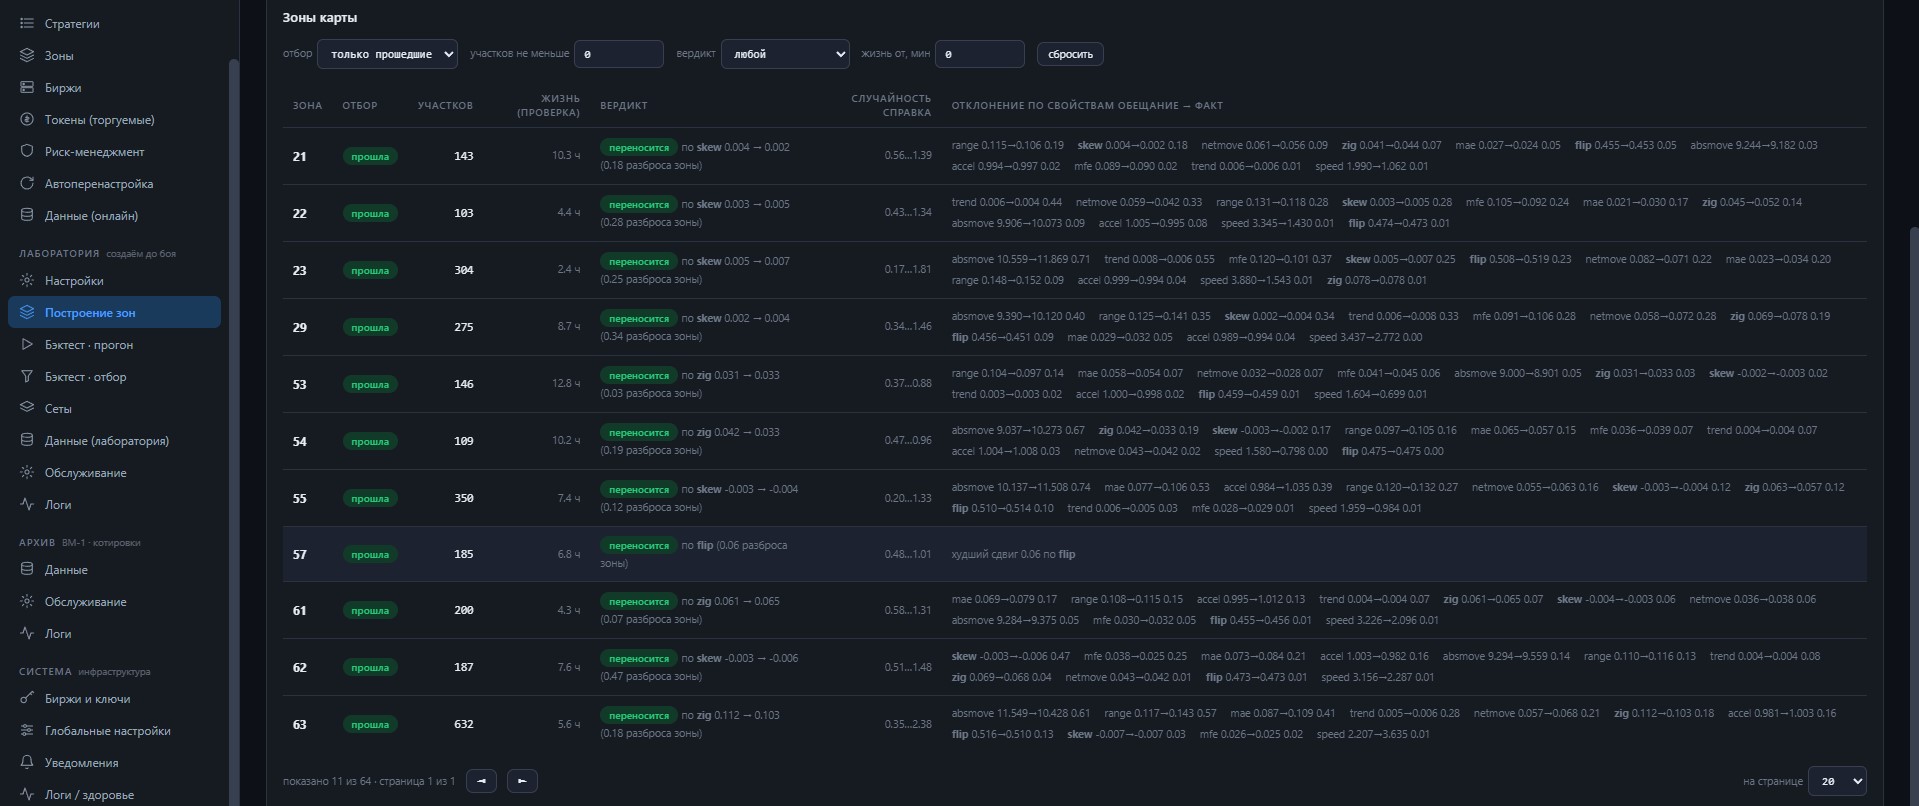This screenshot has width=1919, height=806.
Task: Click life value '12.8 ч' in zone 53
Action: 565,384
